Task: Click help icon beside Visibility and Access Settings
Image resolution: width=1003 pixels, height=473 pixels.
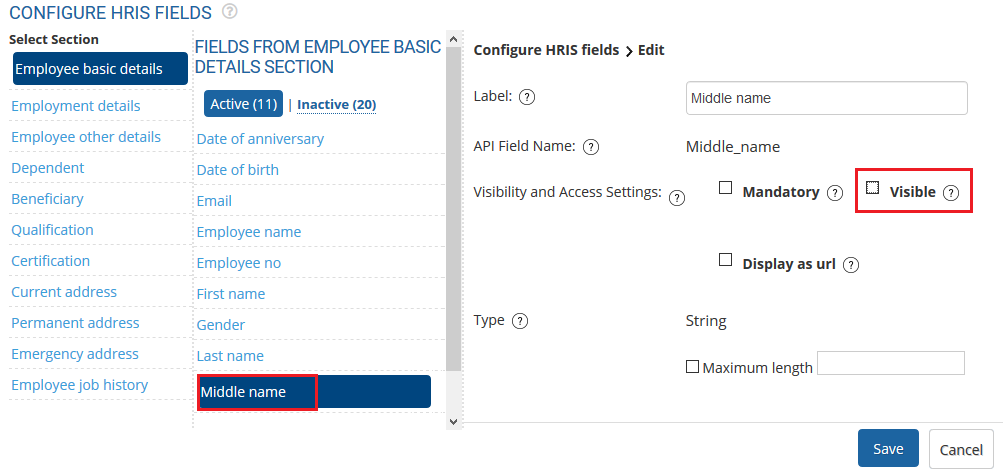Action: 677,198
